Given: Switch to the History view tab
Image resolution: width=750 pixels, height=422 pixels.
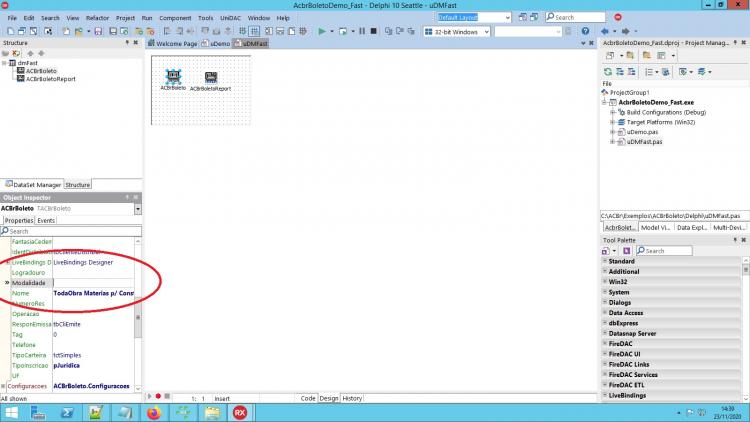Looking at the screenshot, I should pos(352,398).
